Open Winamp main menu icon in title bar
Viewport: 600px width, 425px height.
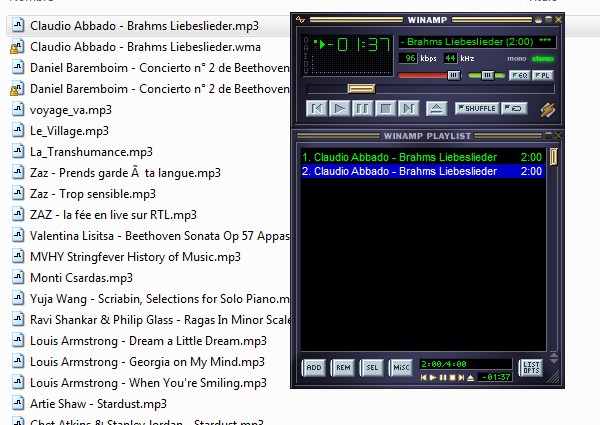pos(301,20)
